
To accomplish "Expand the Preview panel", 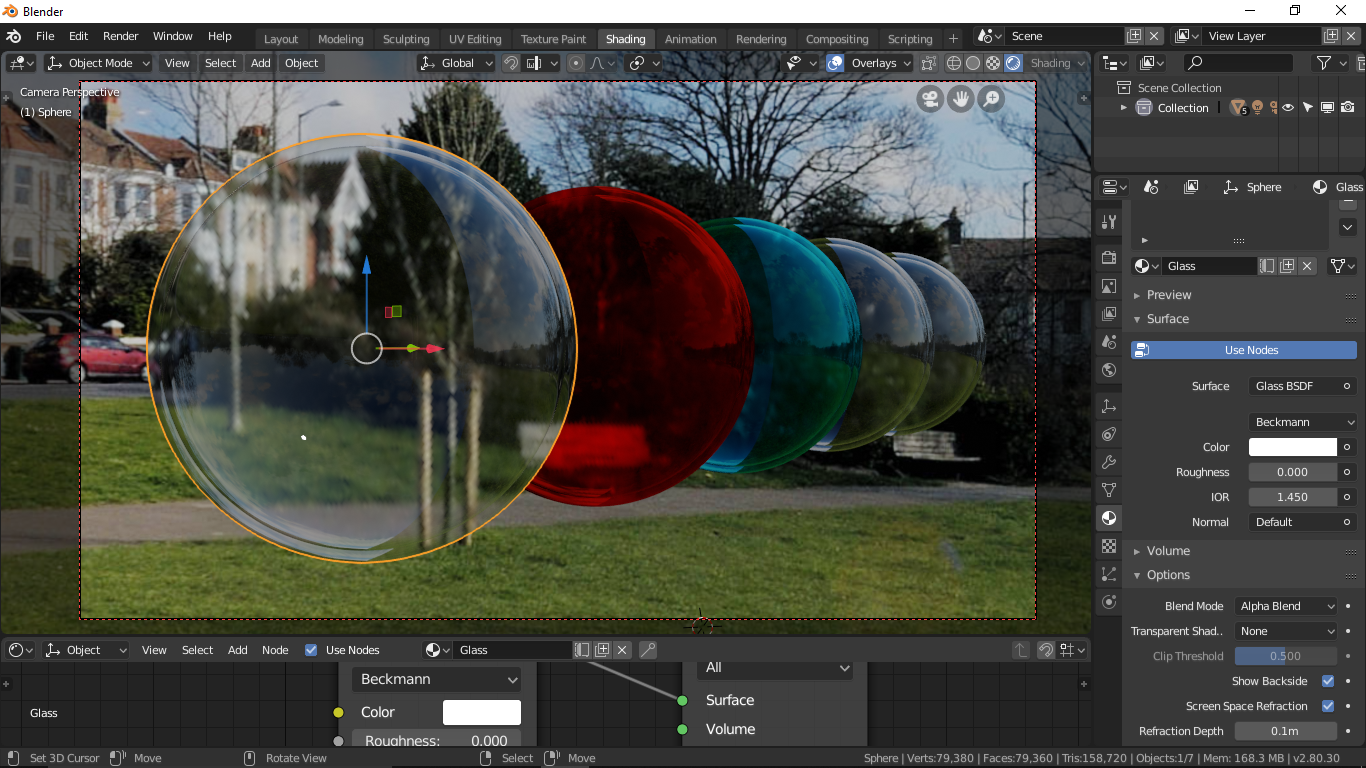I will (x=1169, y=295).
